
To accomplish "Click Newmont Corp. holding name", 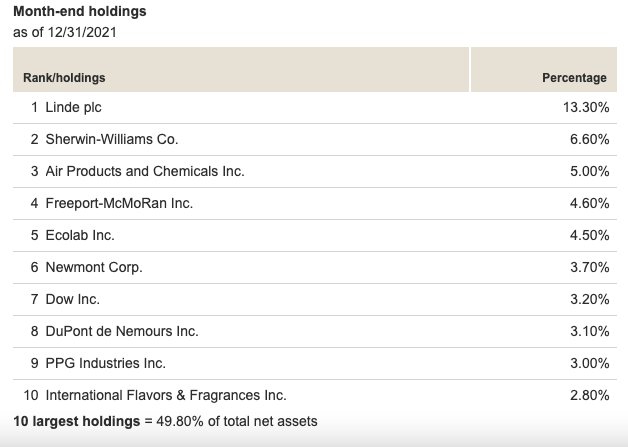I will (94, 268).
